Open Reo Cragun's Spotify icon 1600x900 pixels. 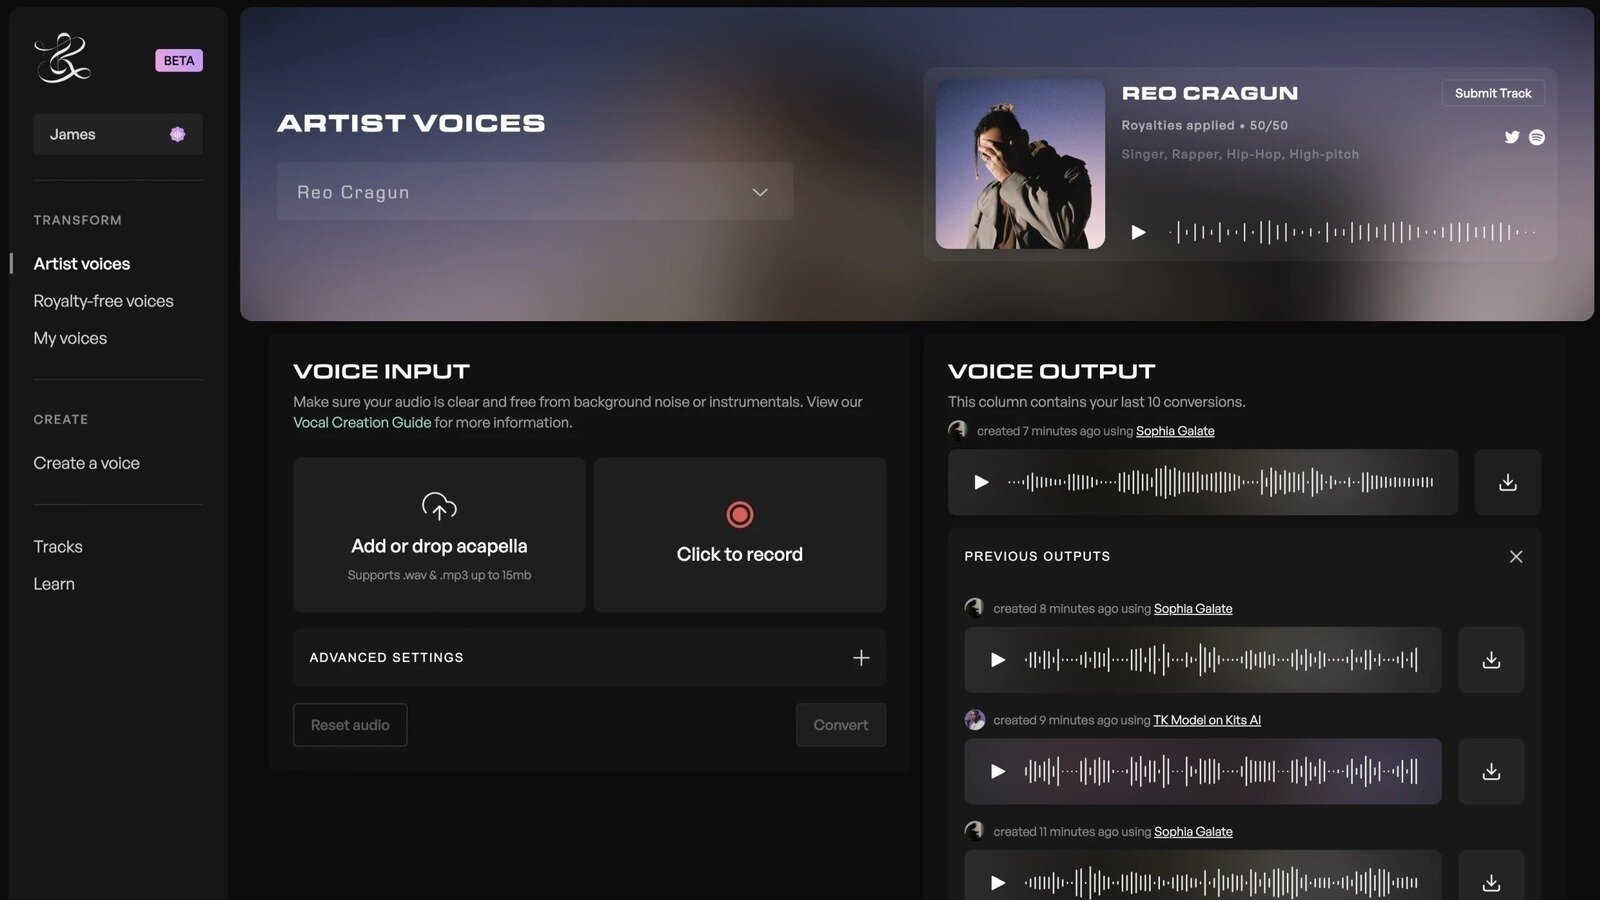point(1537,137)
